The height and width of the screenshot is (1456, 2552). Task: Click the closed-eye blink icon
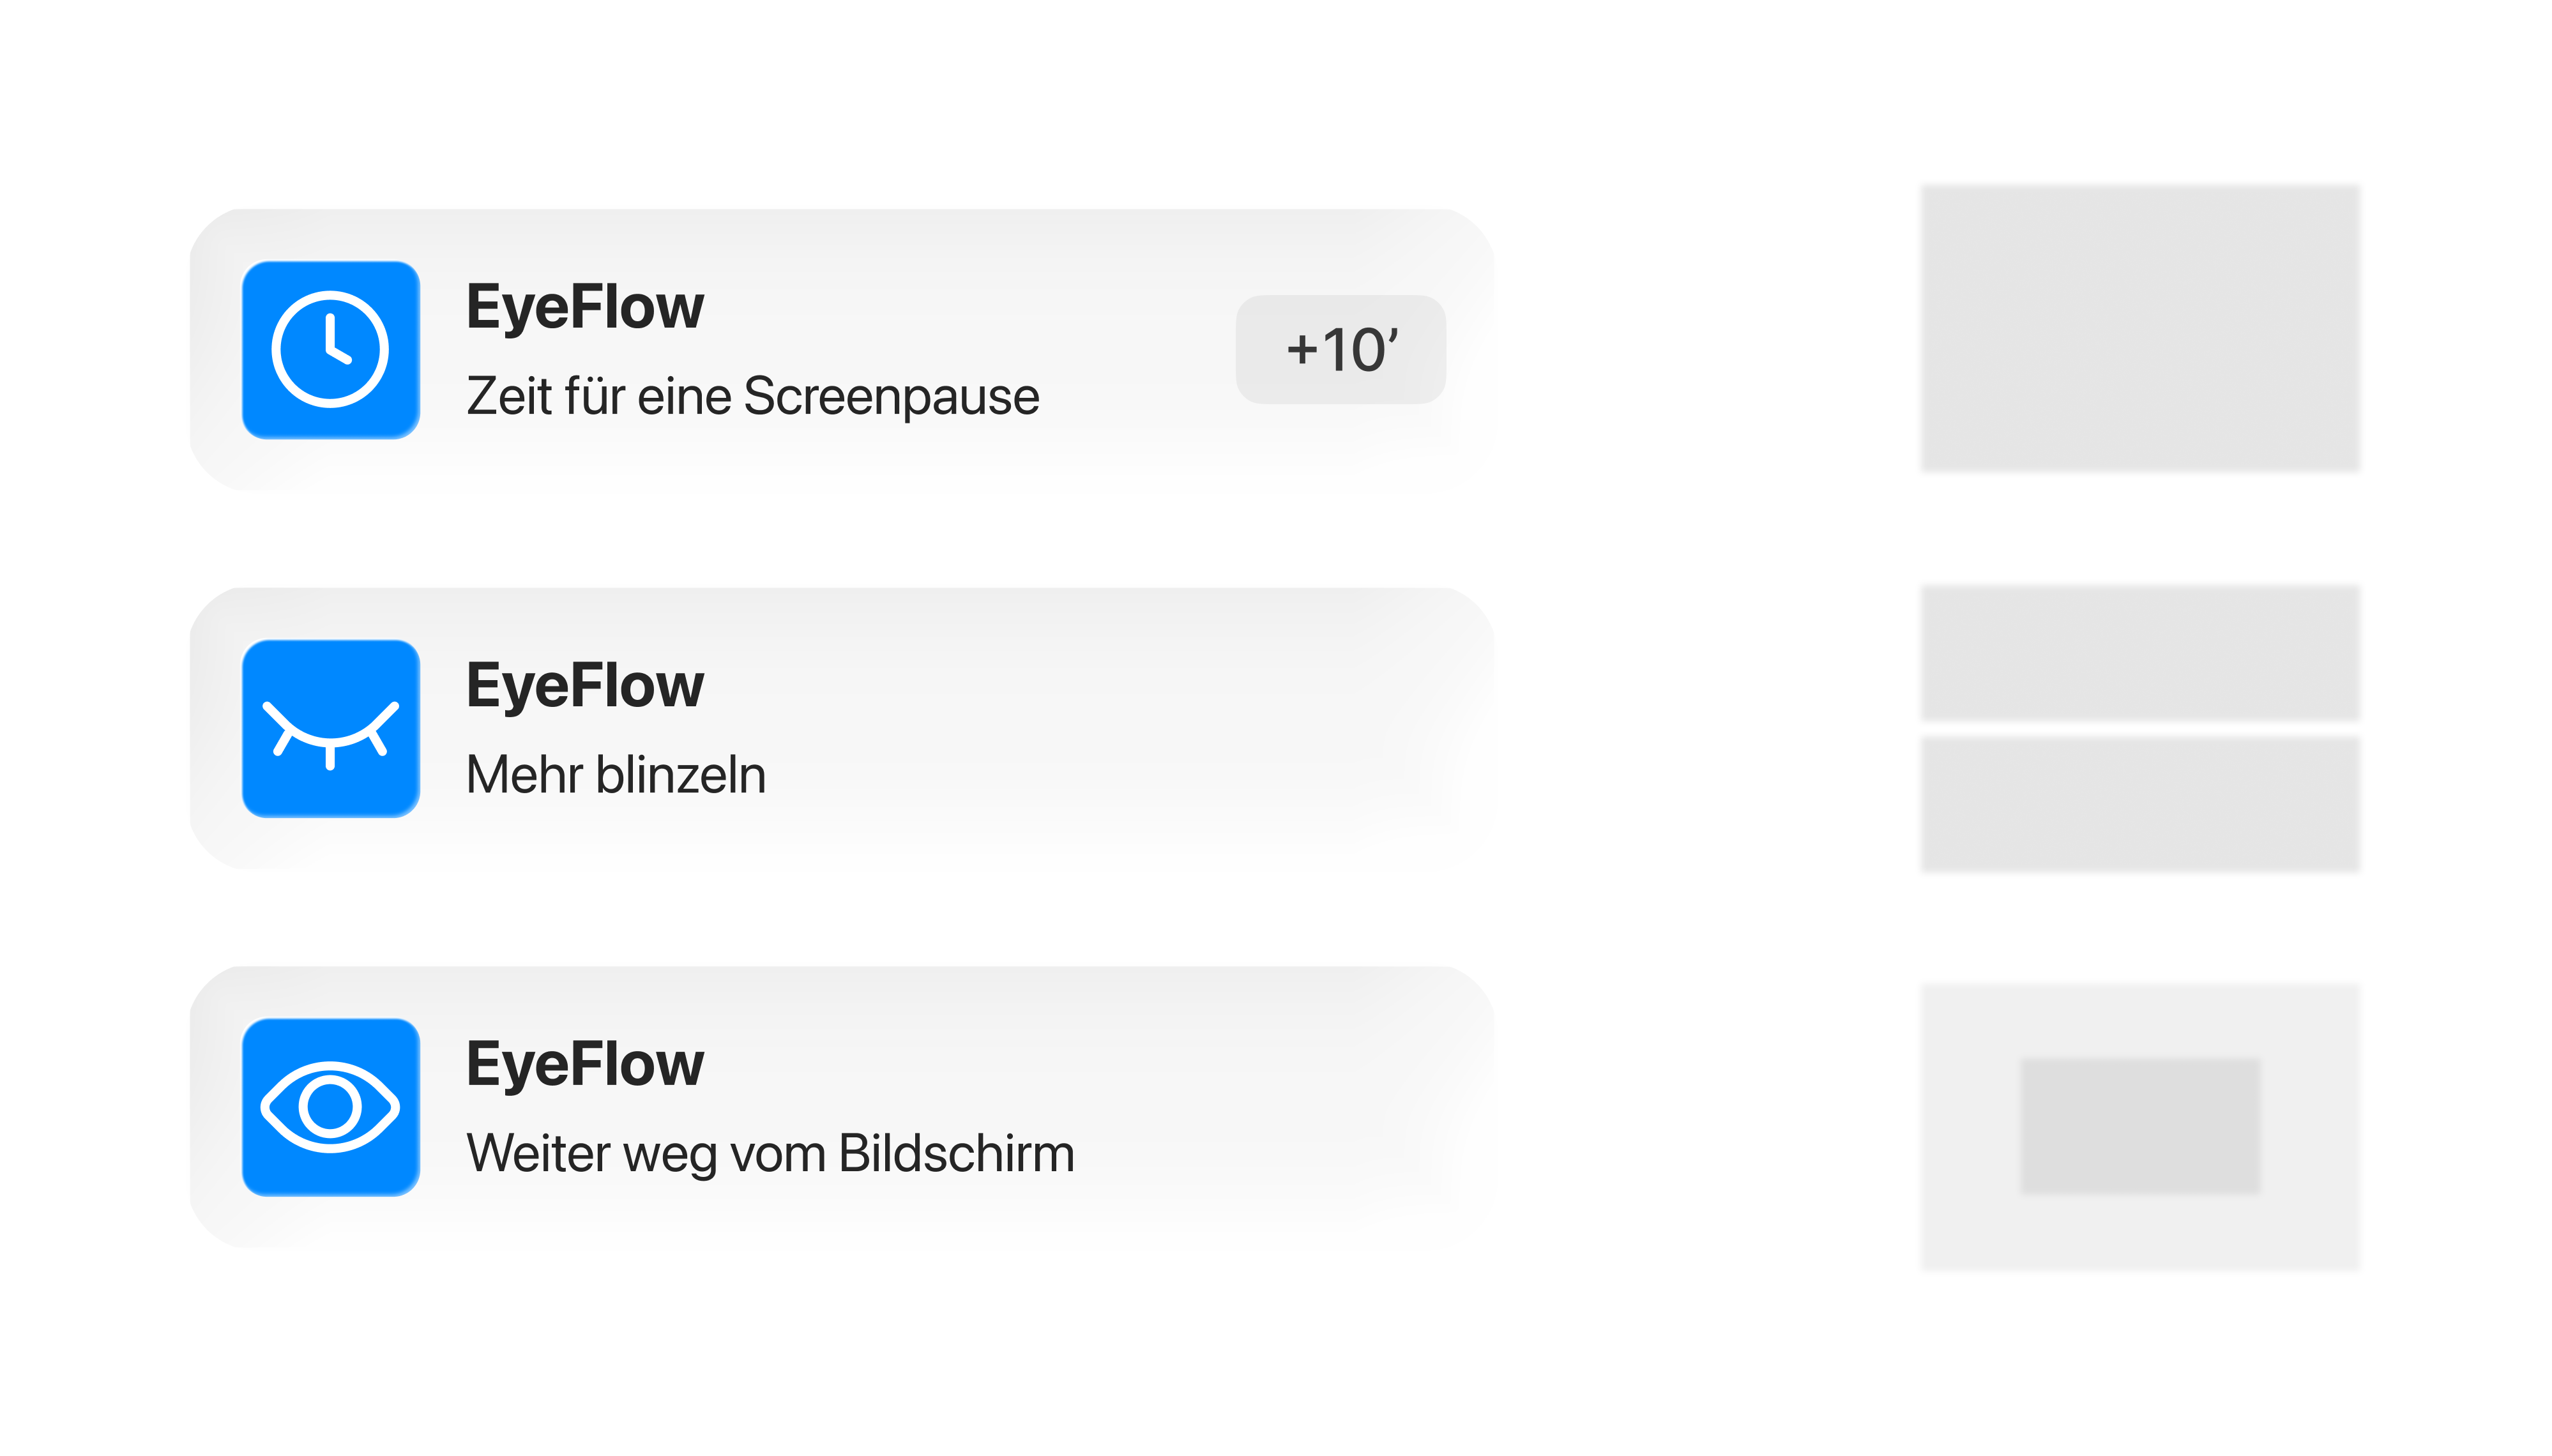click(330, 729)
